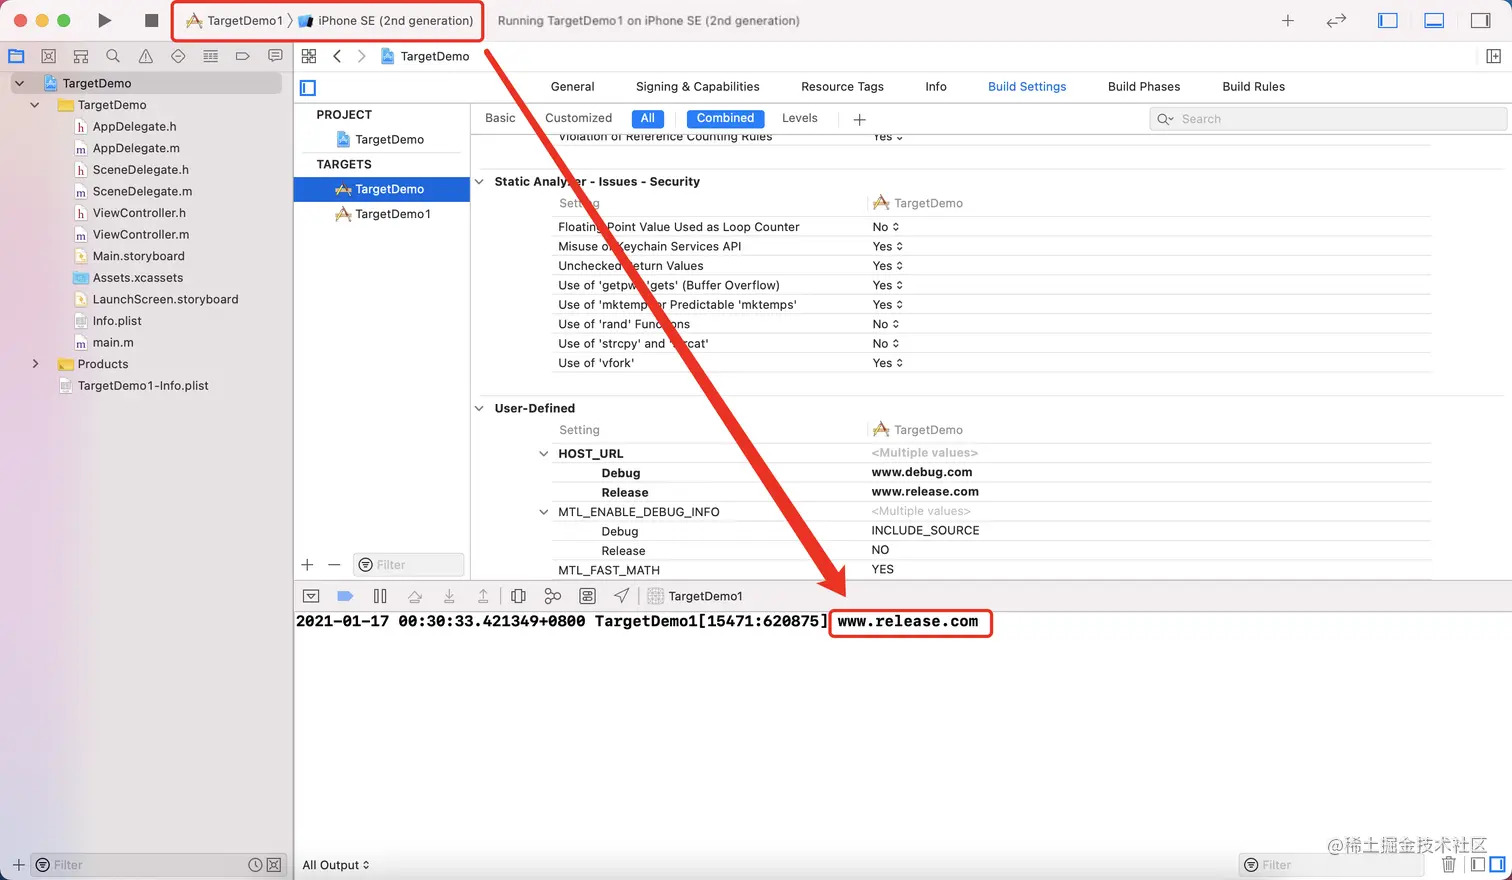
Task: Open scheme selector TargetDemo1
Action: (235, 21)
